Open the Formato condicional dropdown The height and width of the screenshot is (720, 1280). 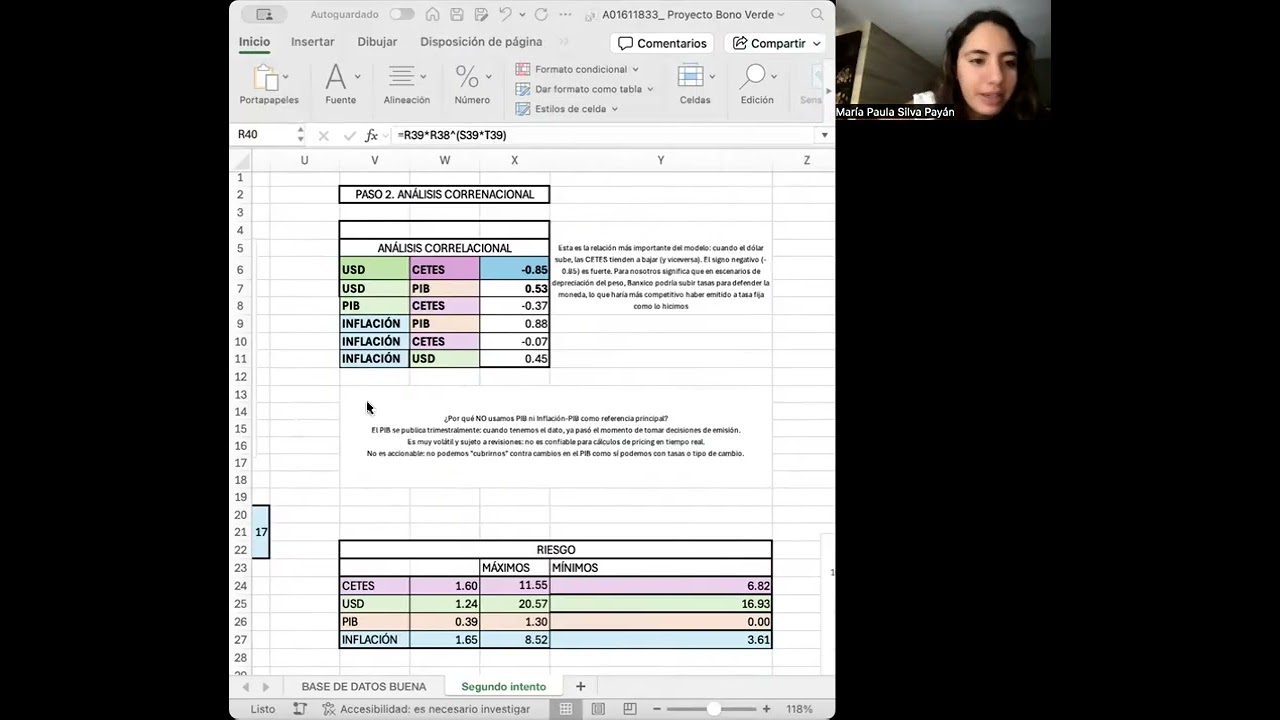tap(577, 69)
